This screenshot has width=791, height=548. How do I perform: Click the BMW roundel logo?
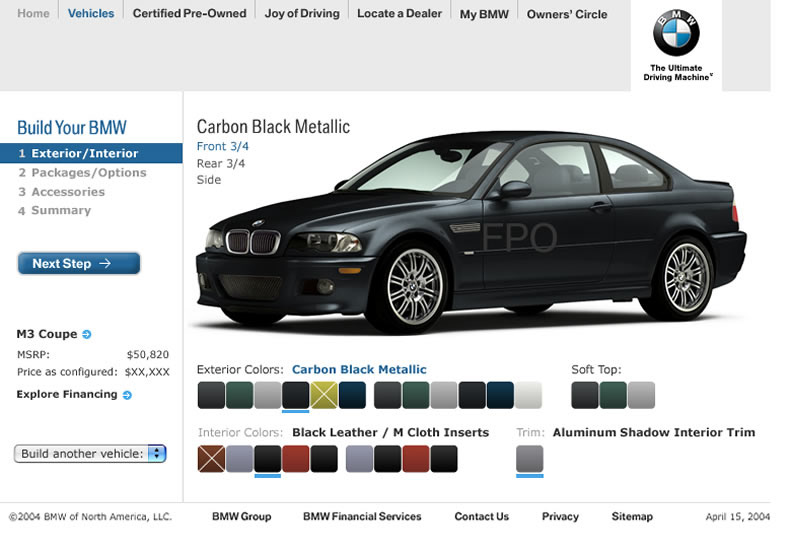coord(676,33)
